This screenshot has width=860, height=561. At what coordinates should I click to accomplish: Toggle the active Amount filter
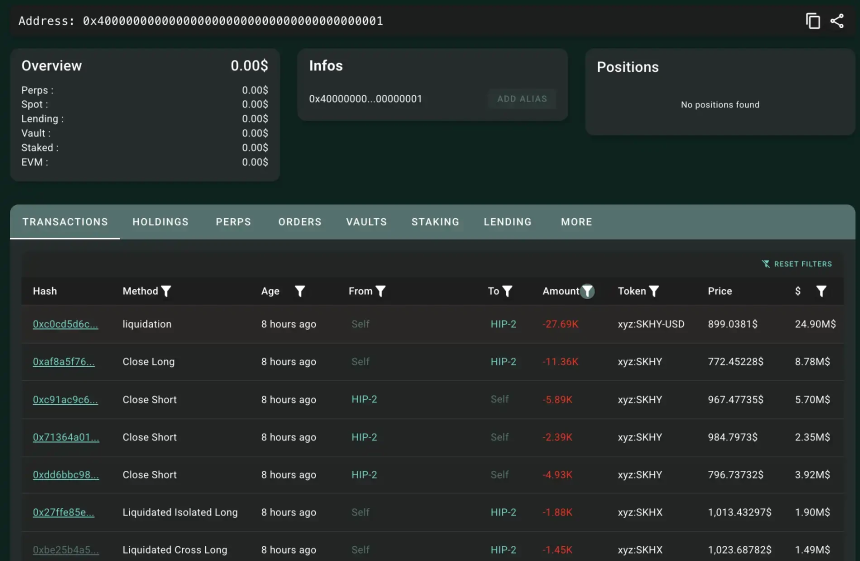tap(587, 291)
